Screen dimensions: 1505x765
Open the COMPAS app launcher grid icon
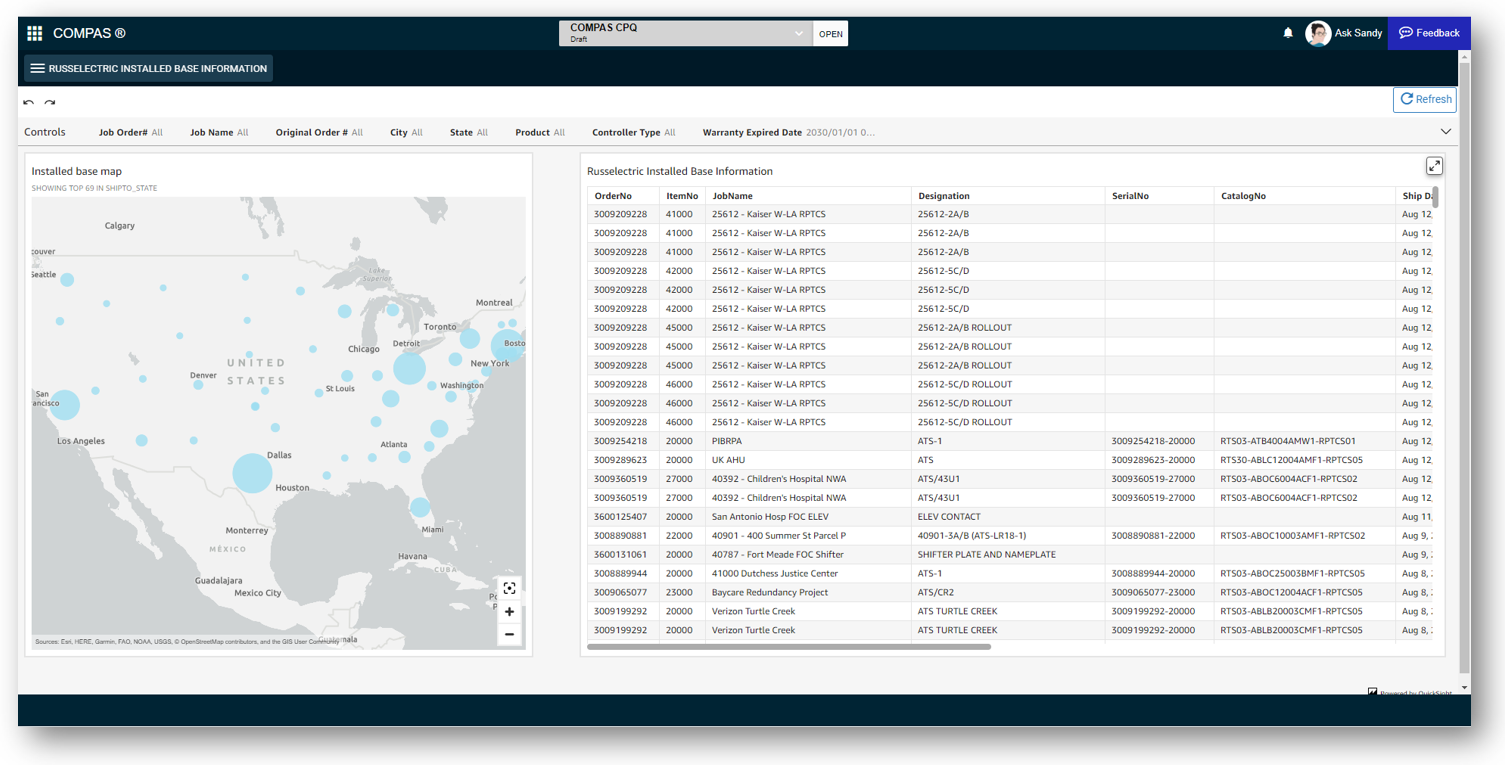click(x=35, y=33)
